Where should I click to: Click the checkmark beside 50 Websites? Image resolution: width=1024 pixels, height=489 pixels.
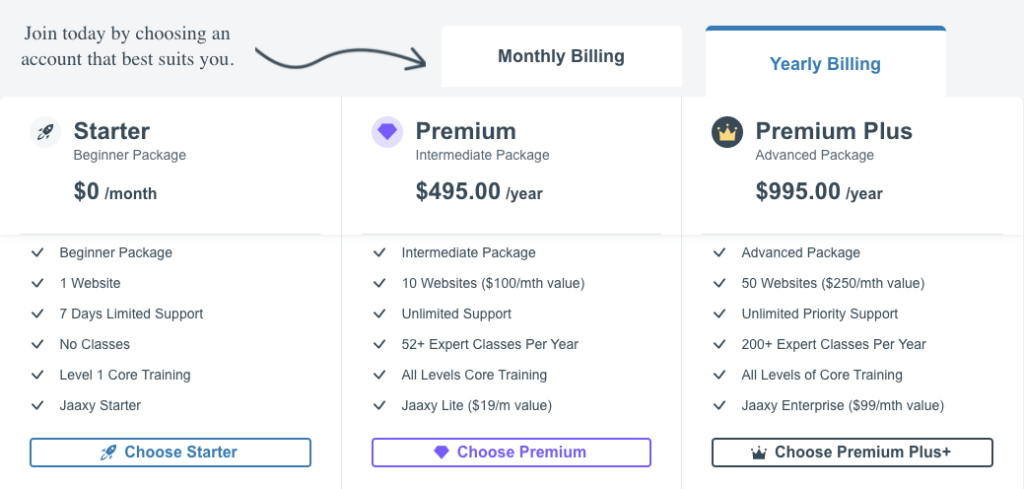[x=720, y=284]
